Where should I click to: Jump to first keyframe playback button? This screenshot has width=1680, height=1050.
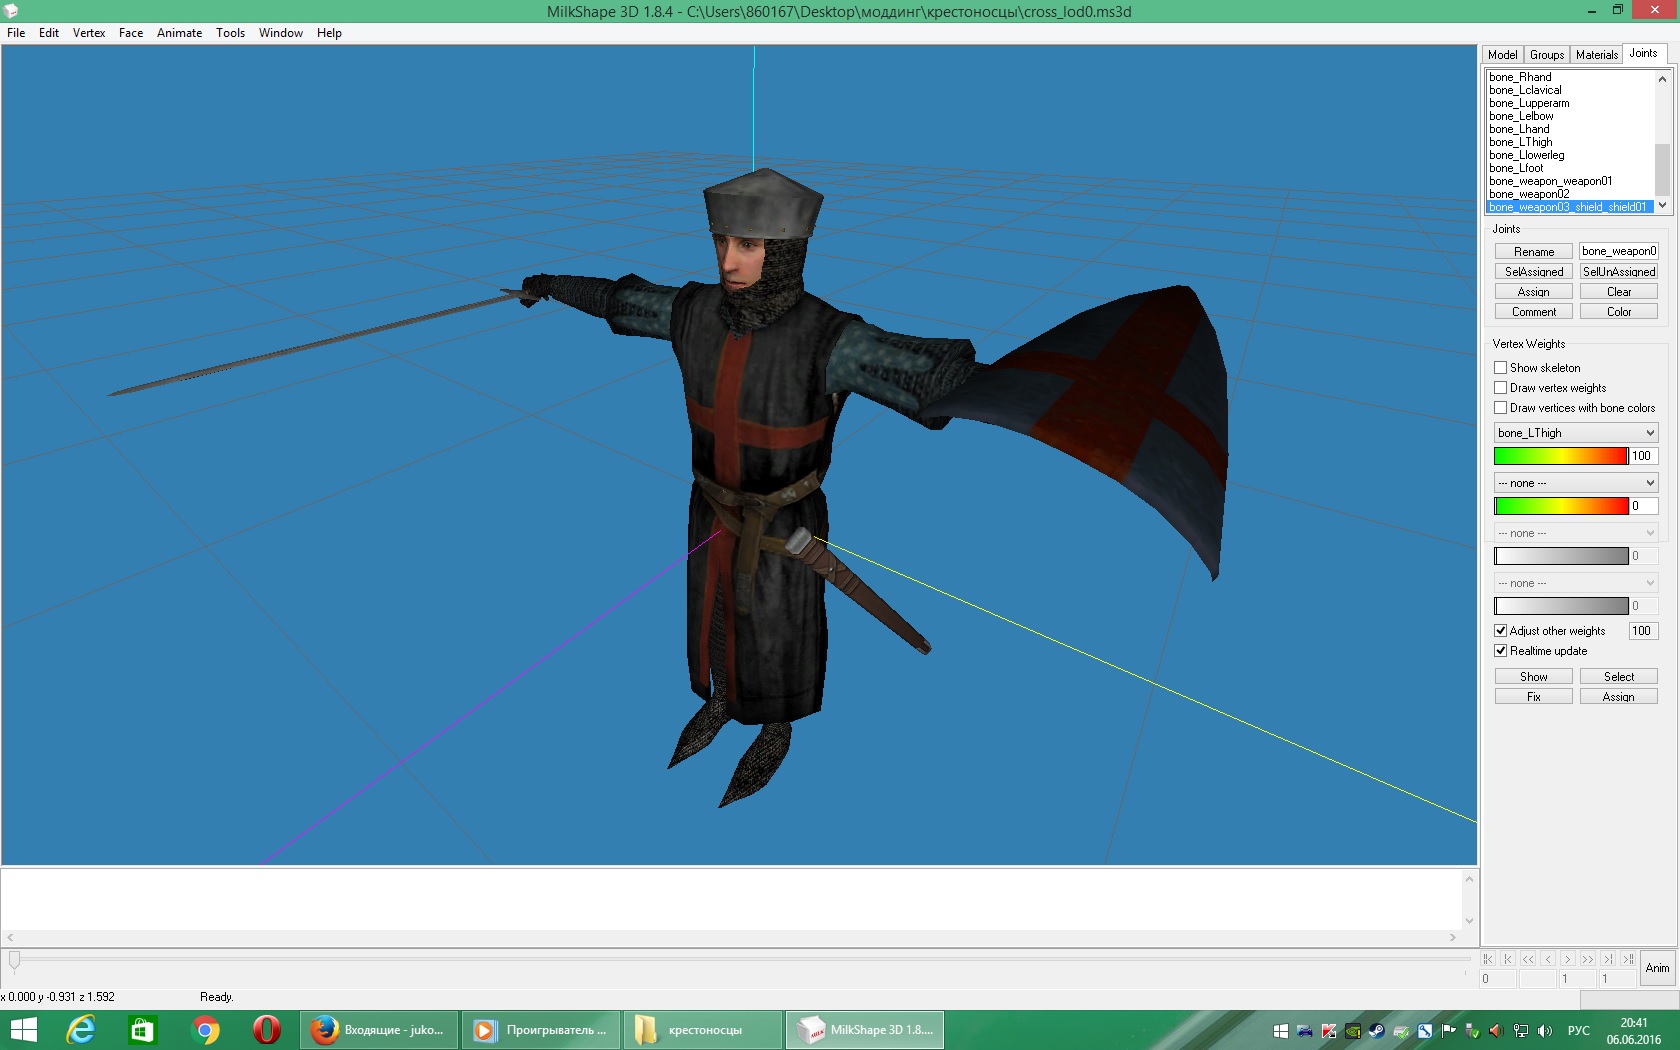tap(1488, 959)
